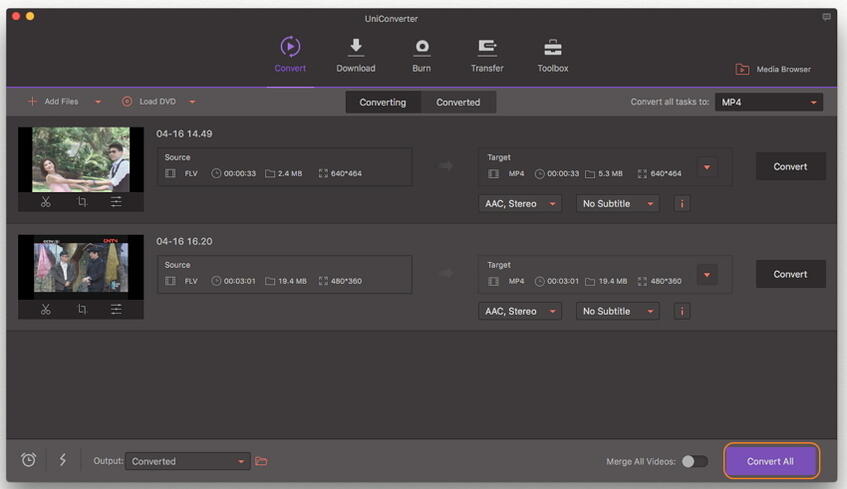Image resolution: width=847 pixels, height=489 pixels.
Task: Expand target format options for 04-16 16.20
Action: 707,275
